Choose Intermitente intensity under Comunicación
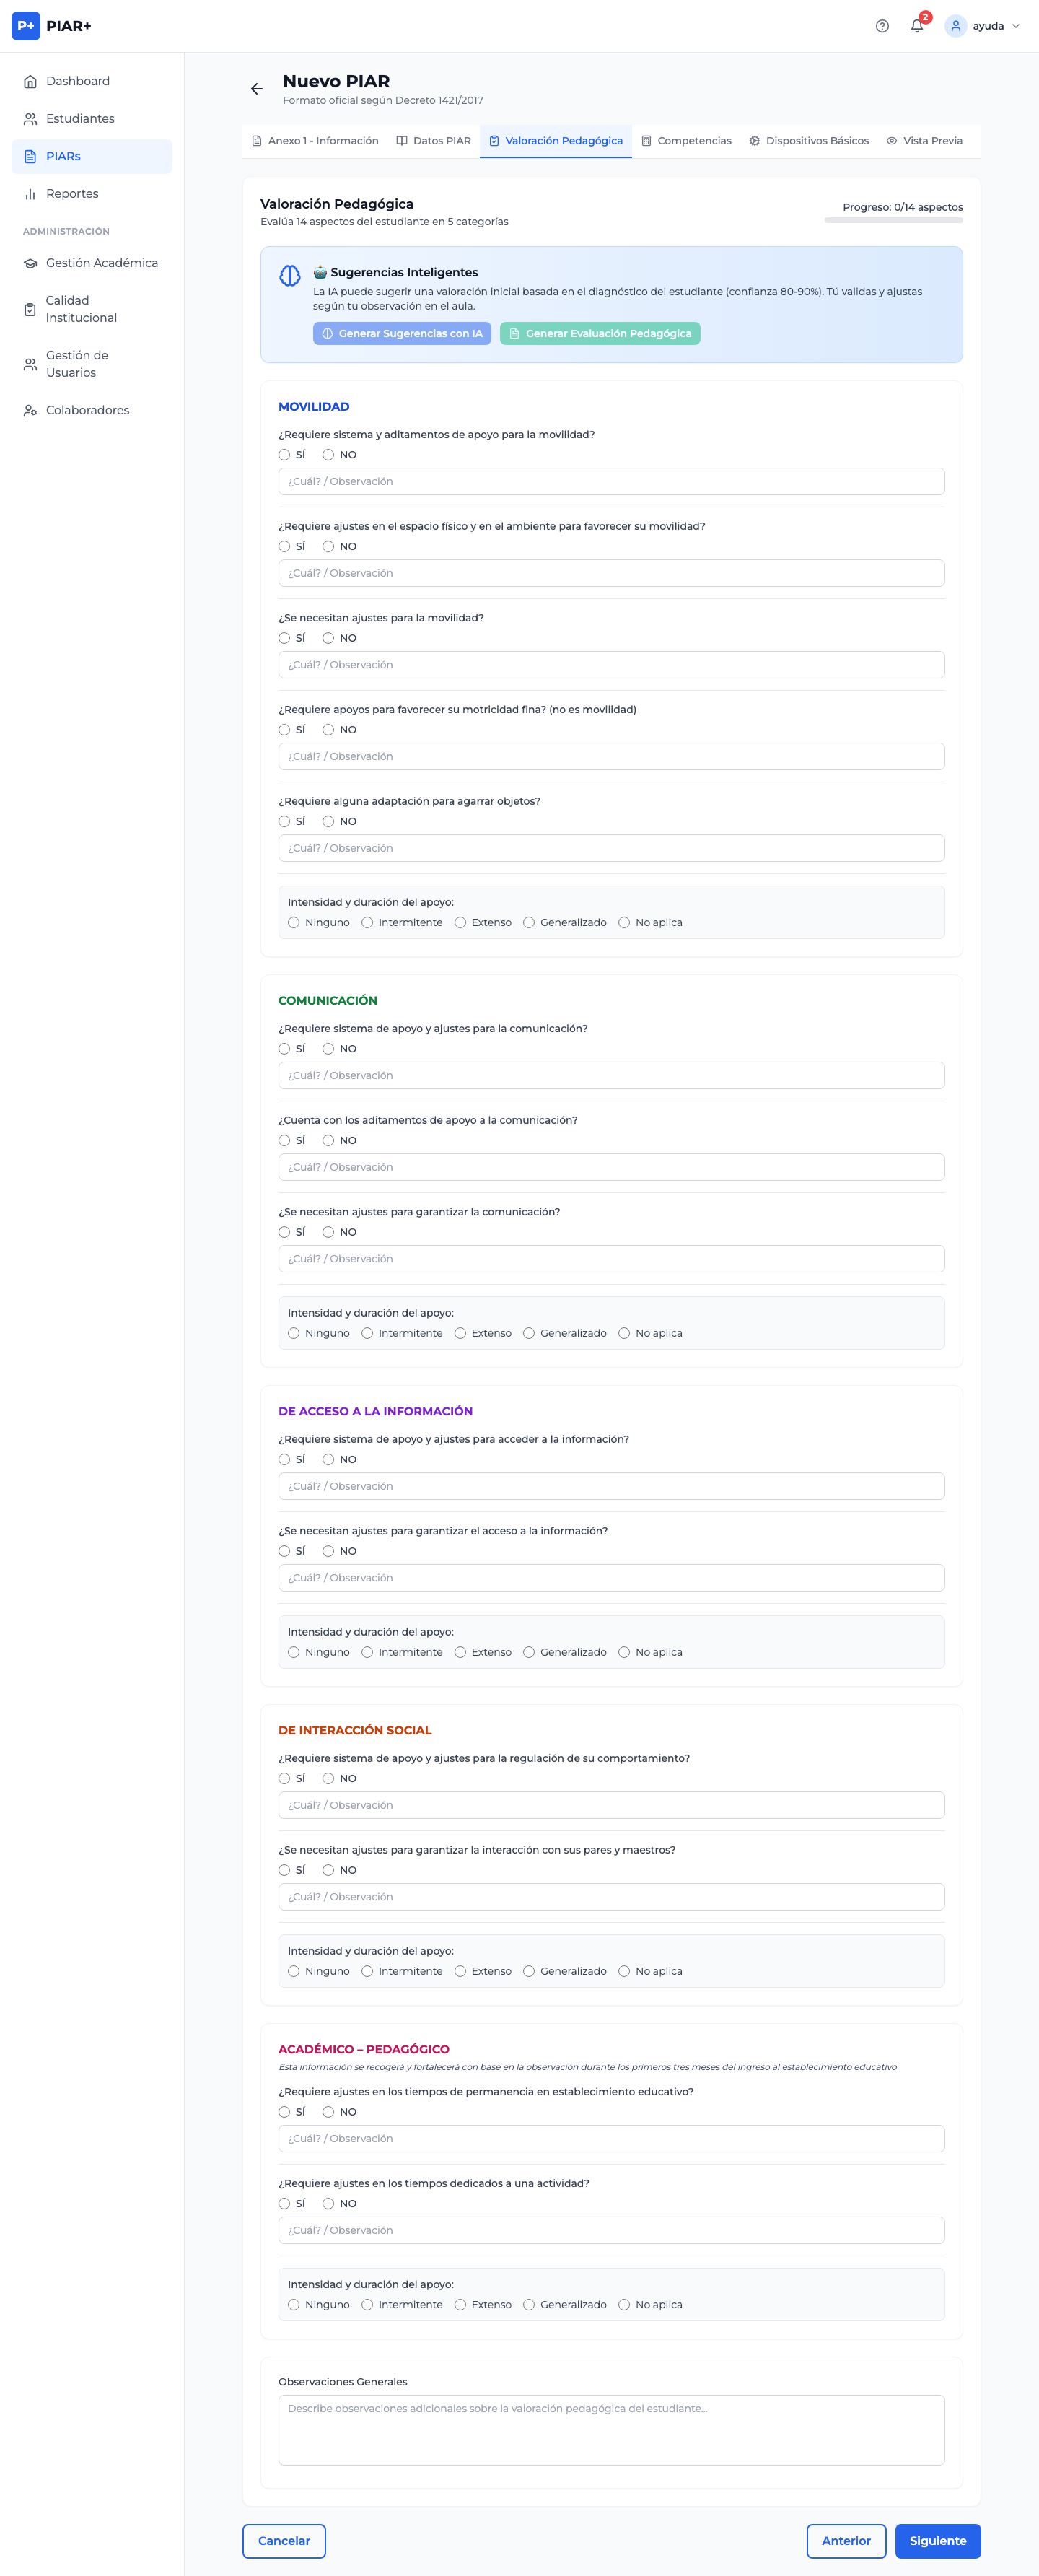The width and height of the screenshot is (1039, 2576). pyautogui.click(x=368, y=1333)
